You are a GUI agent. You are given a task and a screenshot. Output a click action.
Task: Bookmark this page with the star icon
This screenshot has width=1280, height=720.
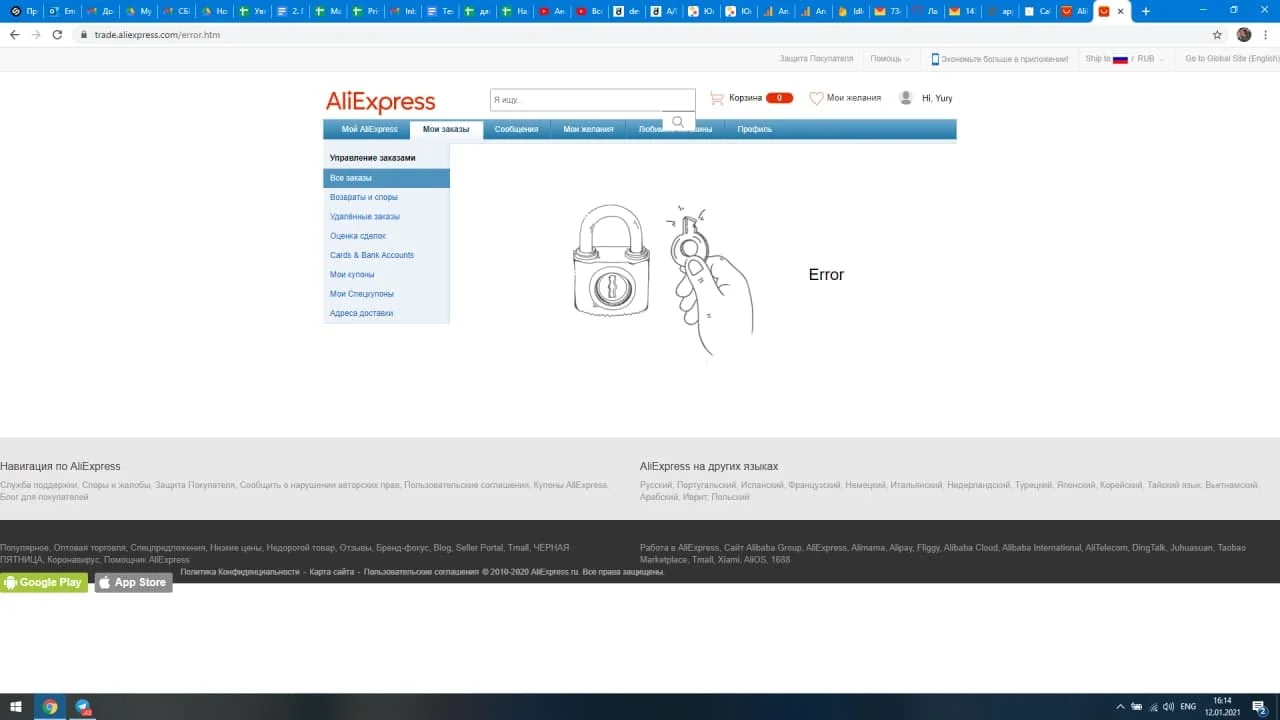pos(1217,34)
